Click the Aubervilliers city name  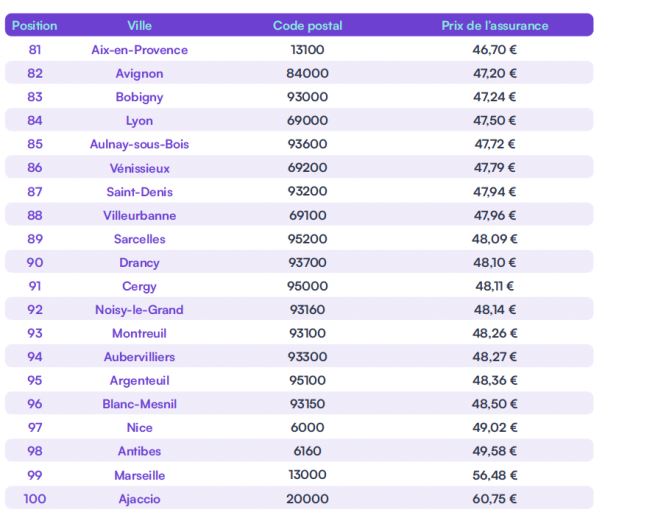click(x=139, y=357)
